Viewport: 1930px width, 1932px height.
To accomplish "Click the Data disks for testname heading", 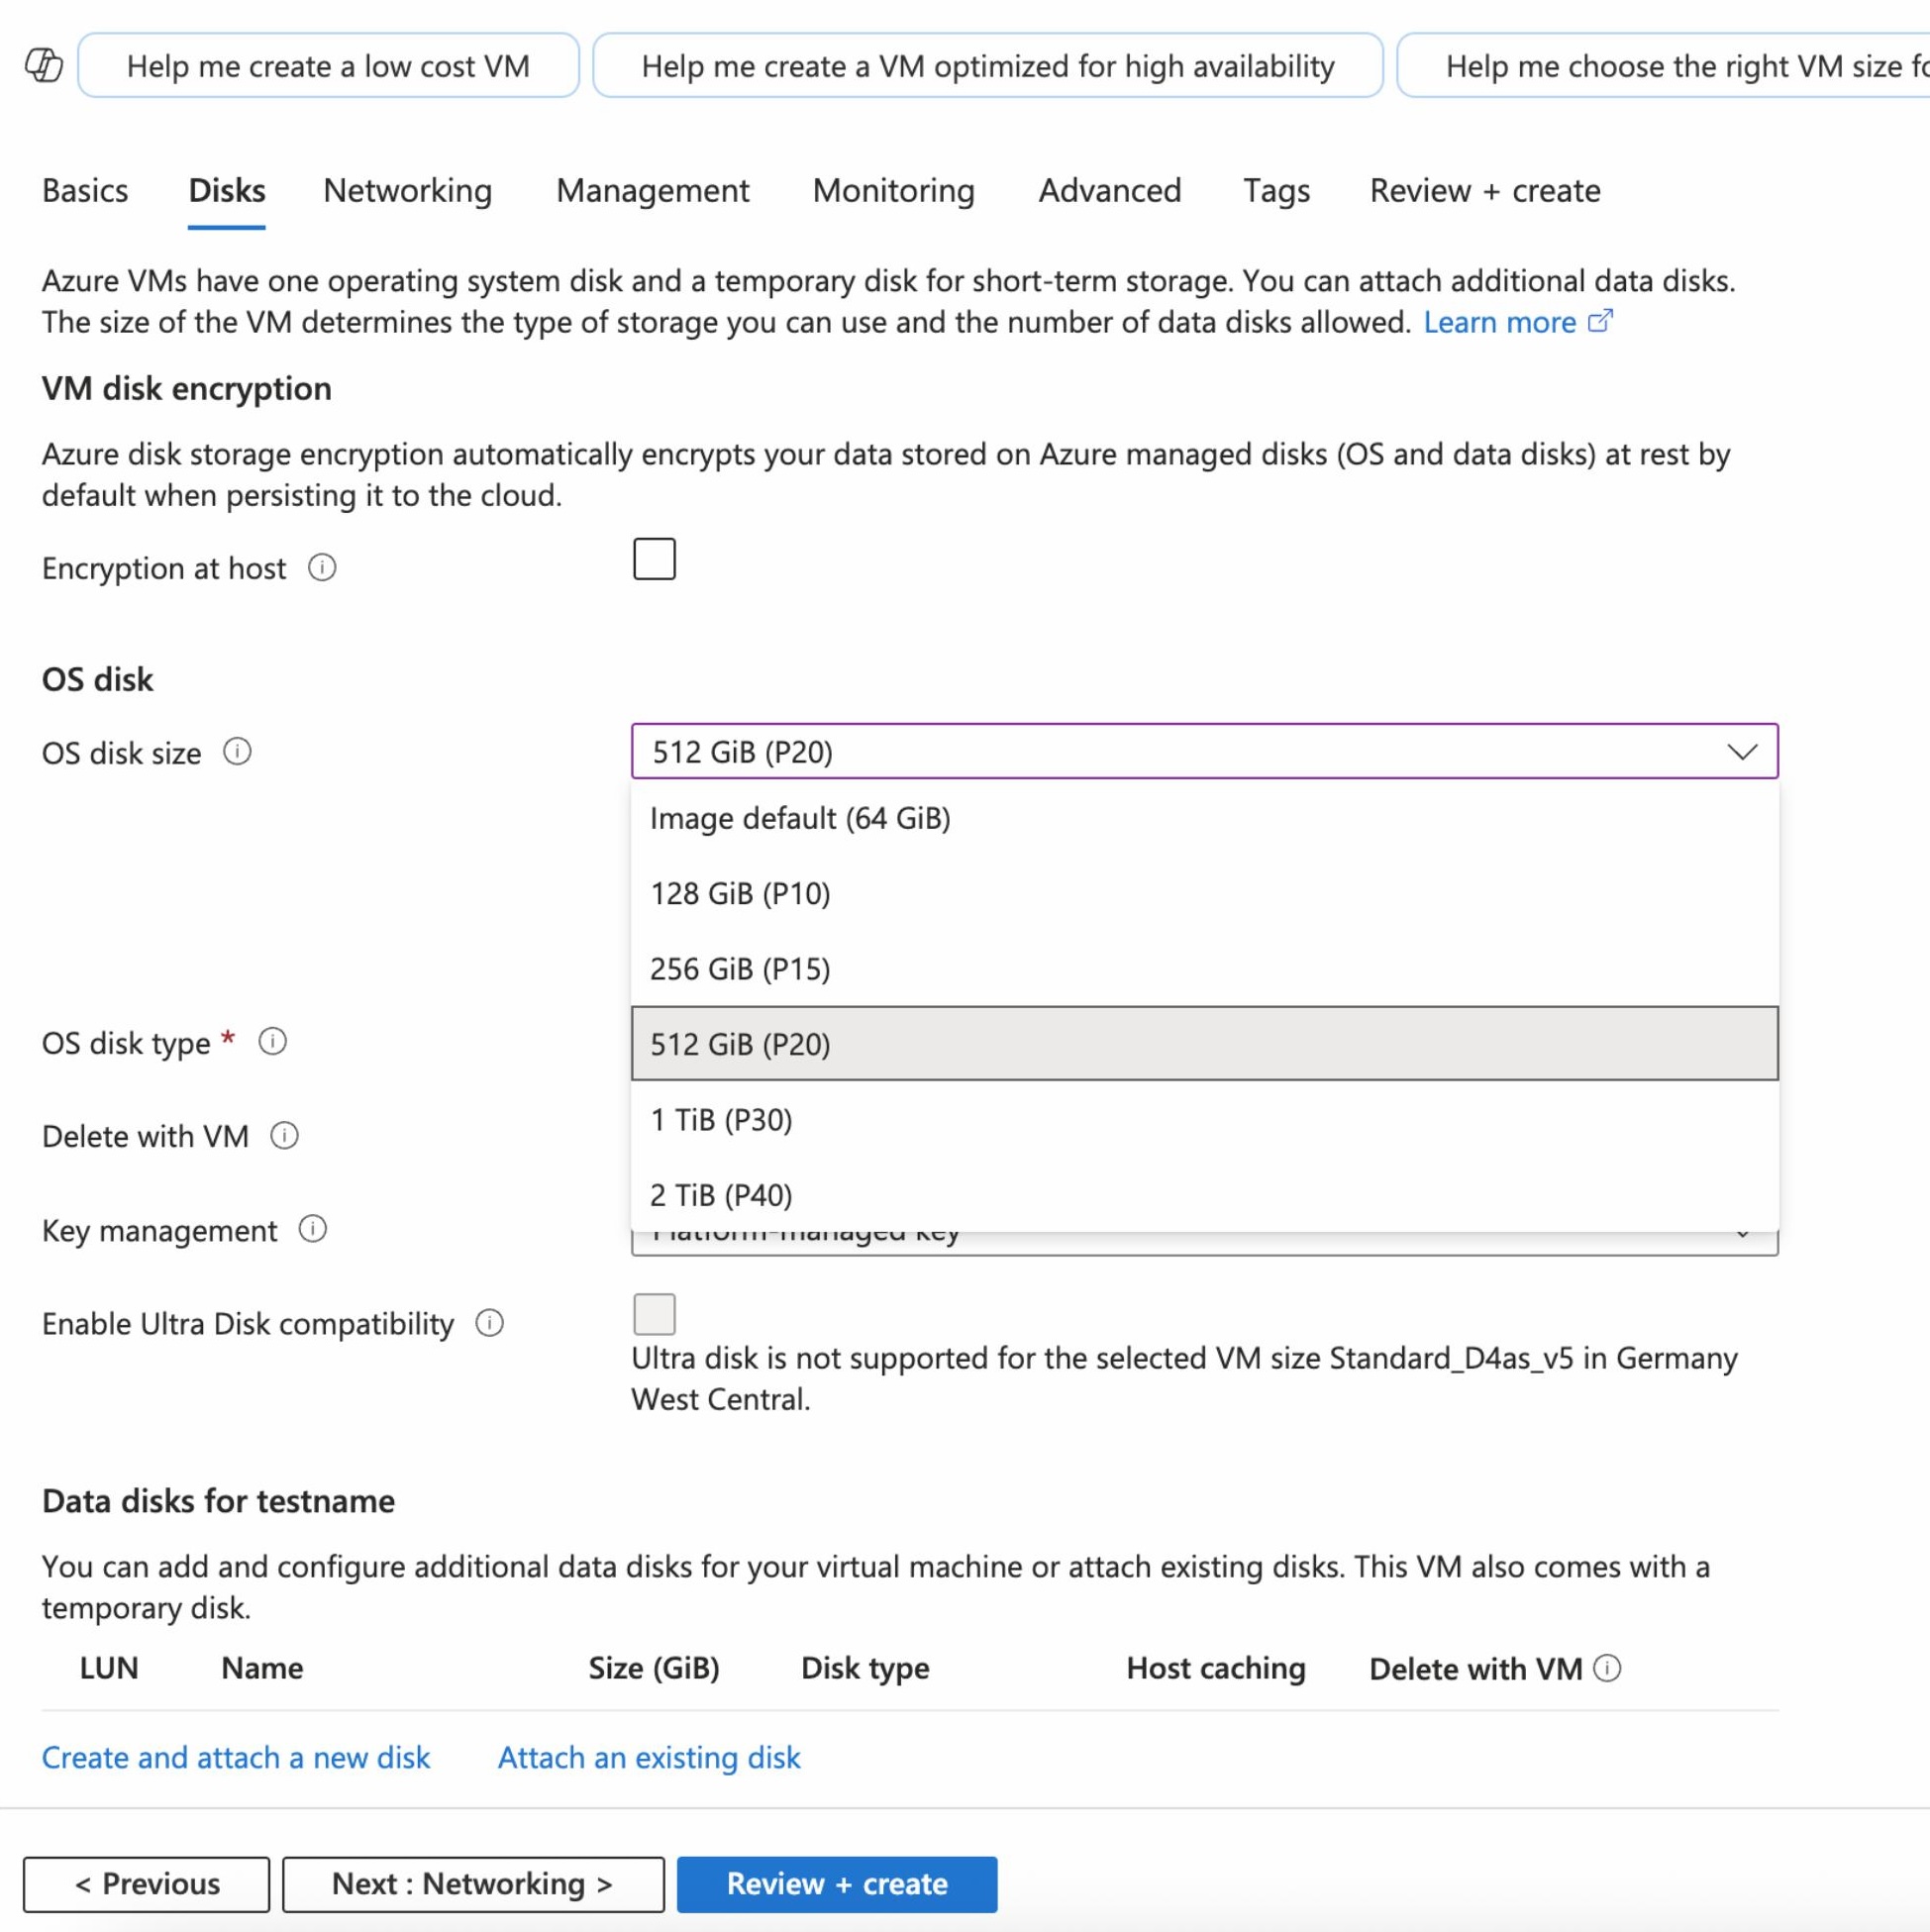I will pos(218,1501).
